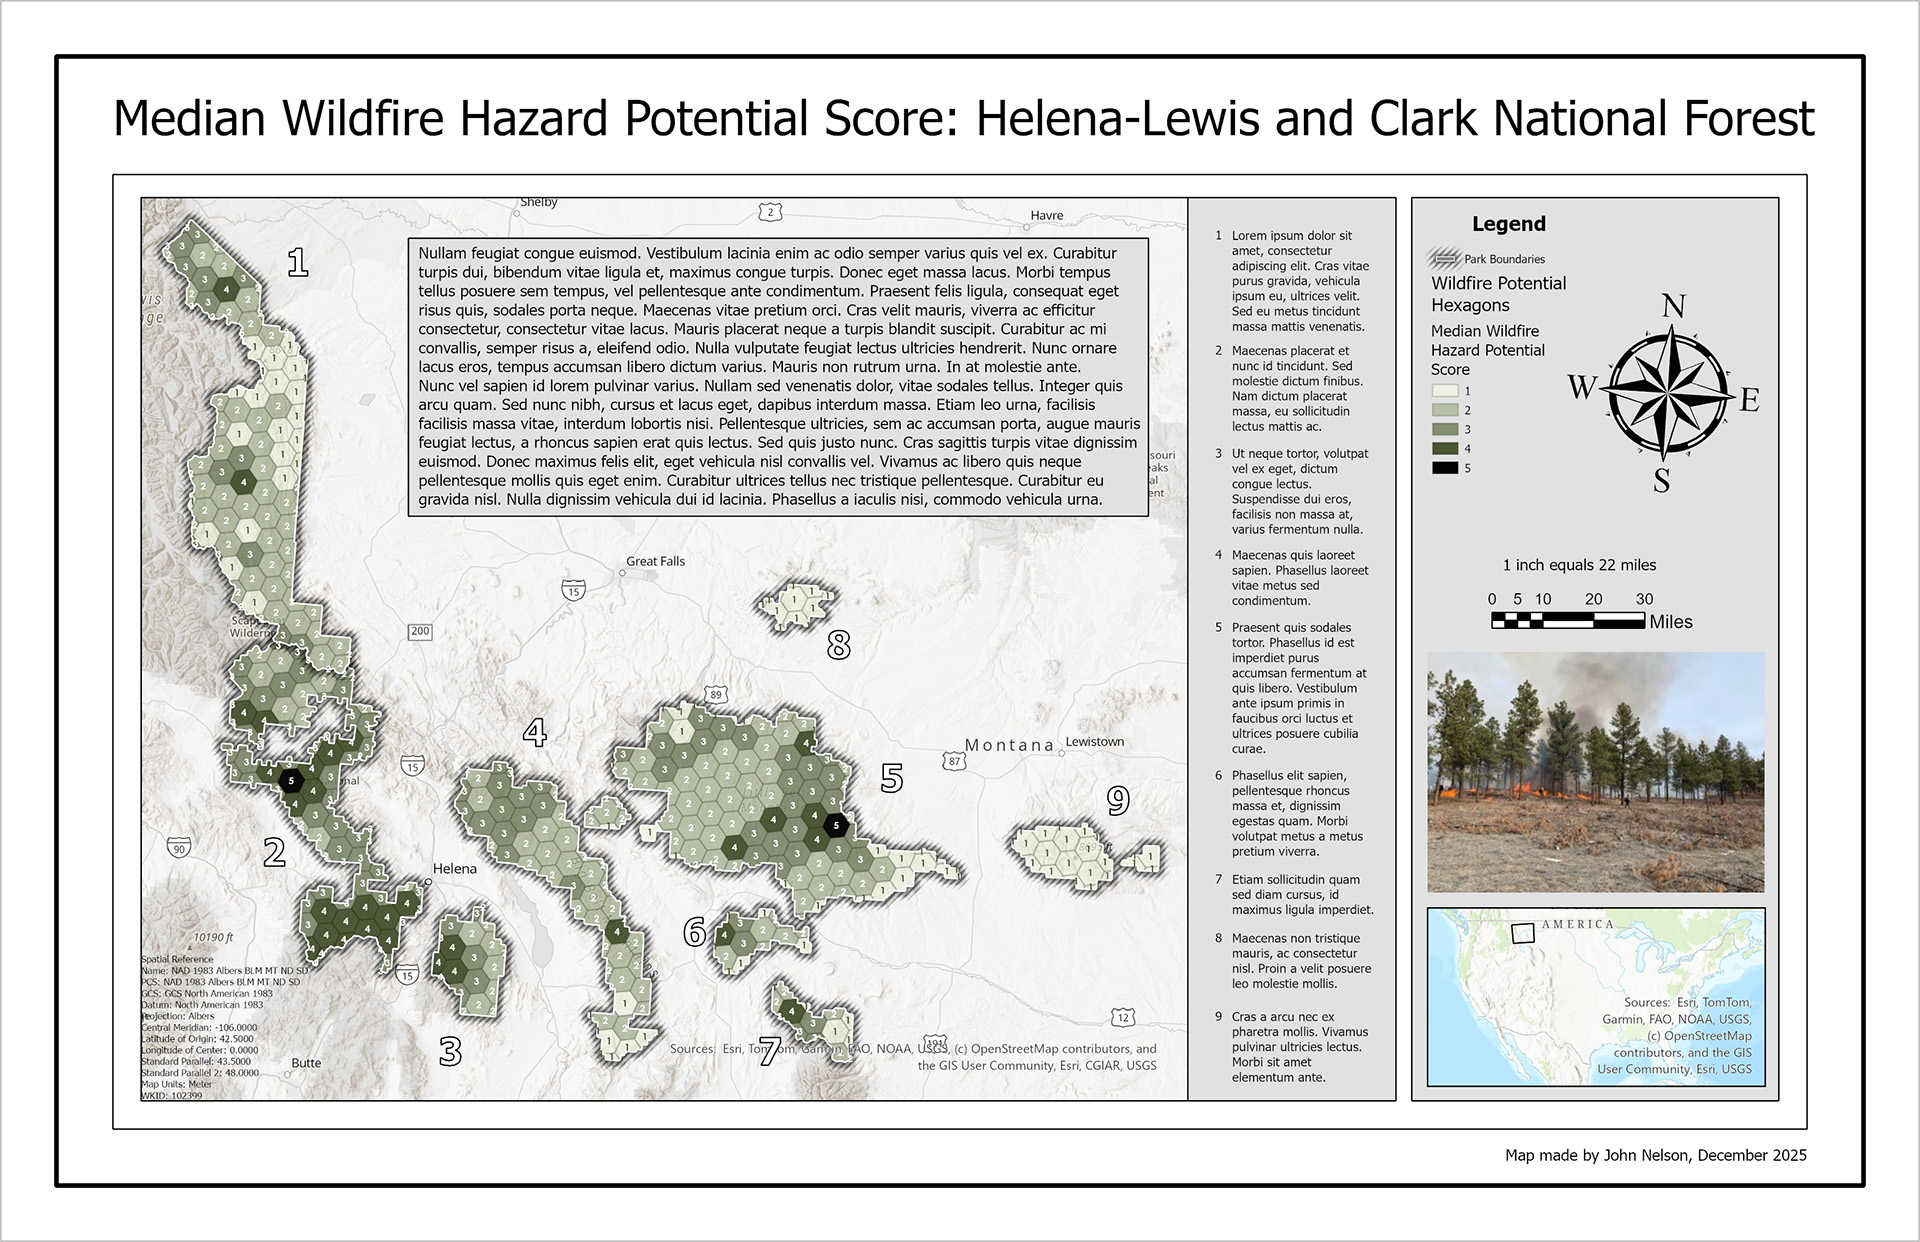
Task: Click the scale bar graphic
Action: click(1567, 621)
